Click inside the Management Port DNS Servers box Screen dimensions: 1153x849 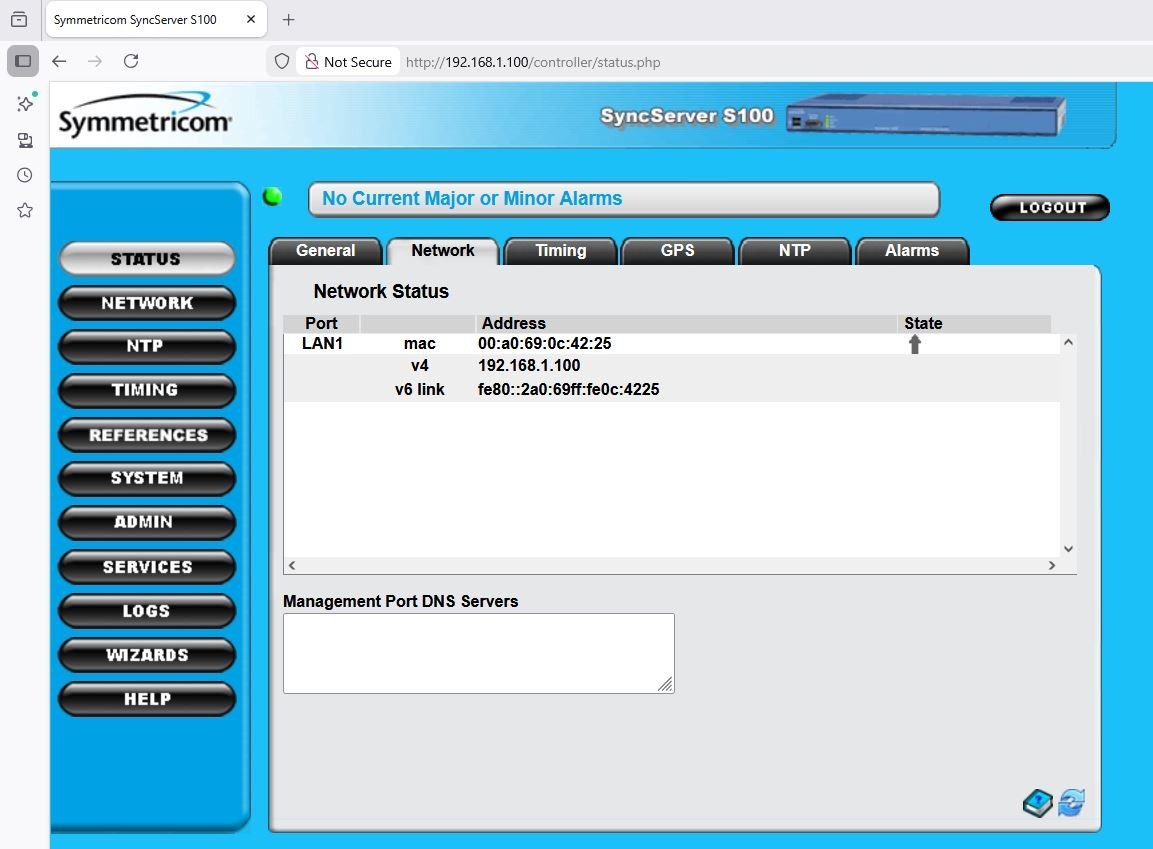click(x=479, y=653)
